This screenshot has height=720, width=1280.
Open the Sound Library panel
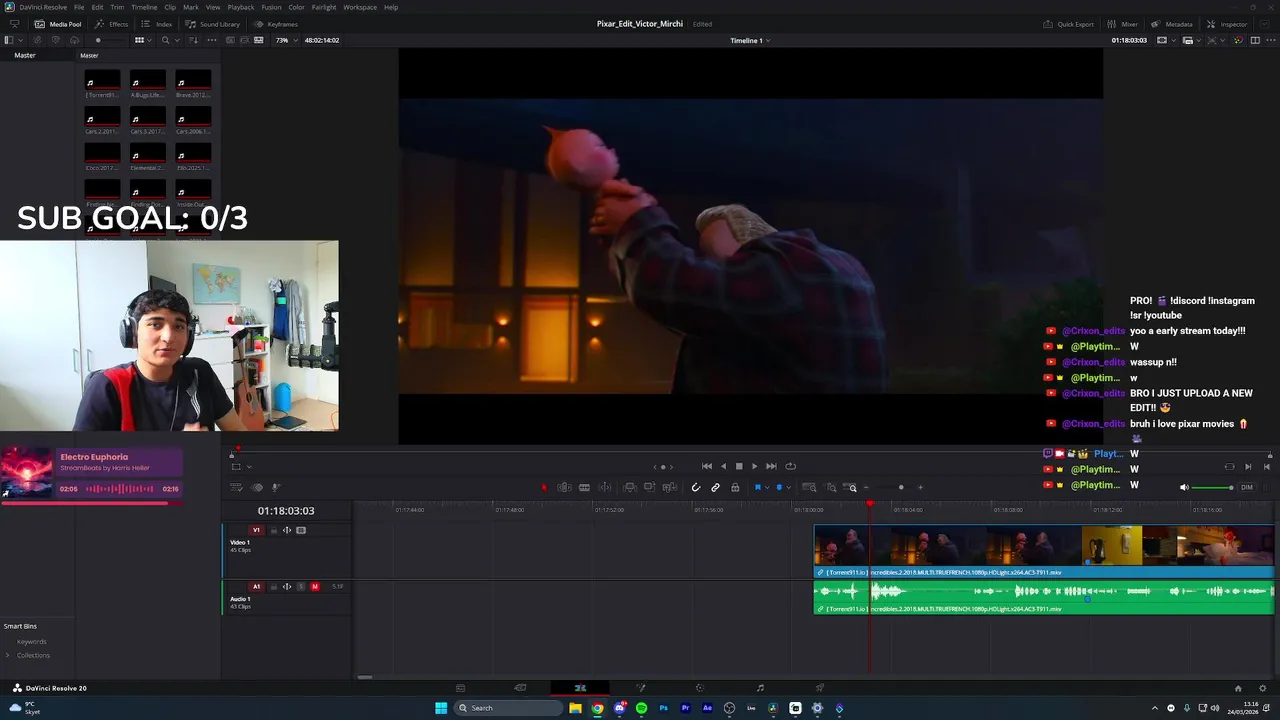[x=212, y=24]
